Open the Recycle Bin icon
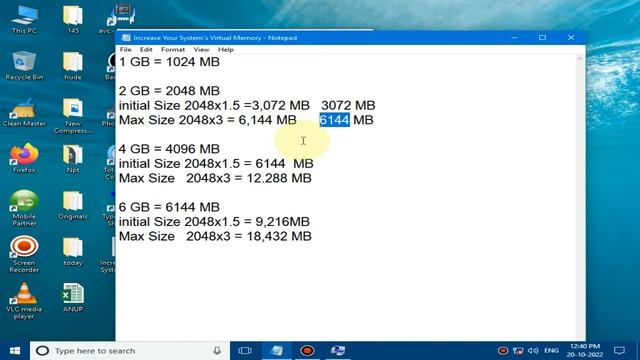The width and height of the screenshot is (640, 360). [x=24, y=65]
